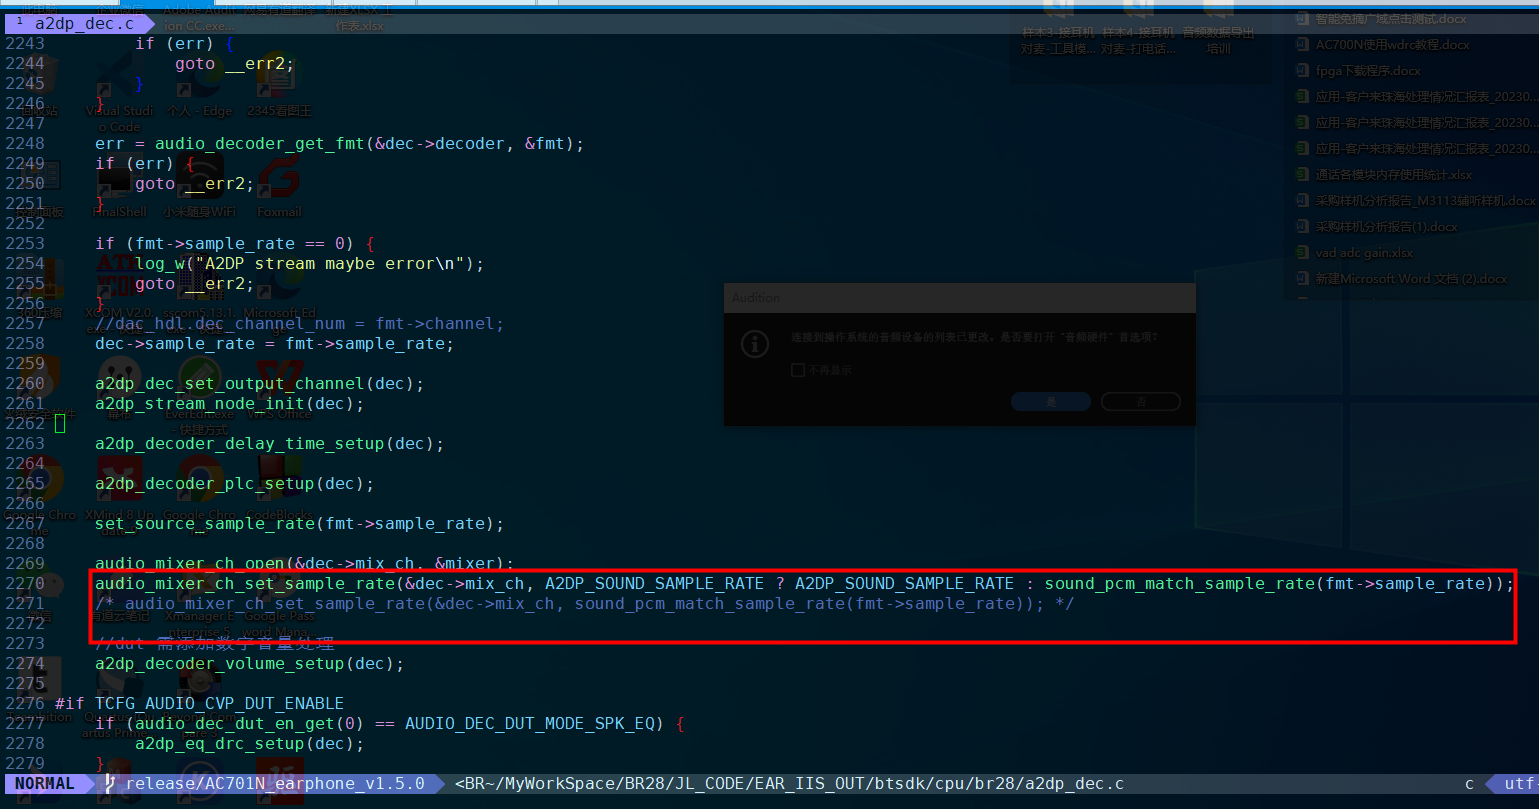
Task: Click the set_source_sample_rate call
Action: click(x=300, y=524)
